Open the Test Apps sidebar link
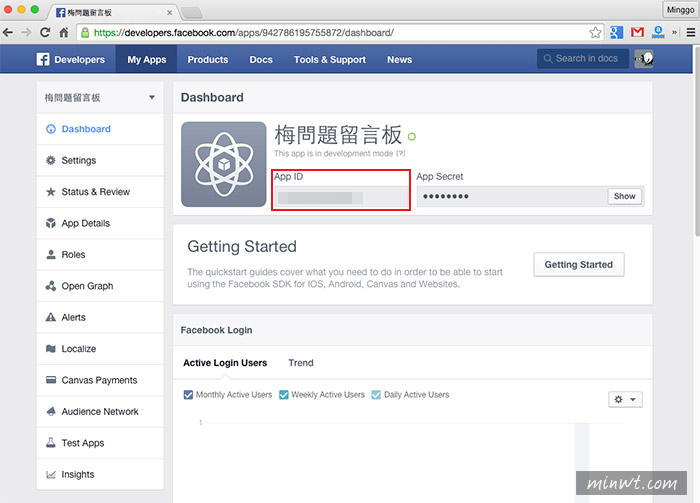 click(x=100, y=443)
